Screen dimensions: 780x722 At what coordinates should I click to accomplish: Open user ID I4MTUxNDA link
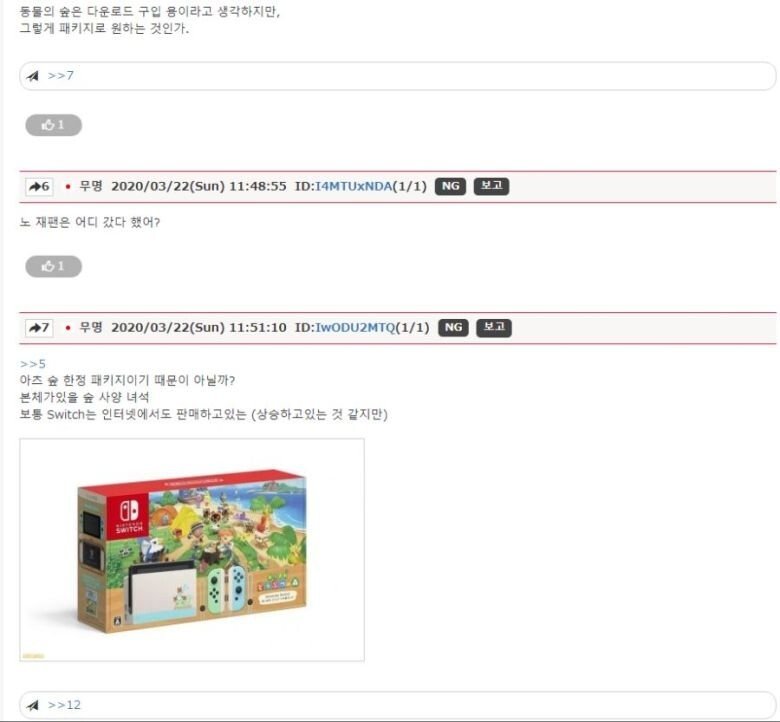point(354,187)
